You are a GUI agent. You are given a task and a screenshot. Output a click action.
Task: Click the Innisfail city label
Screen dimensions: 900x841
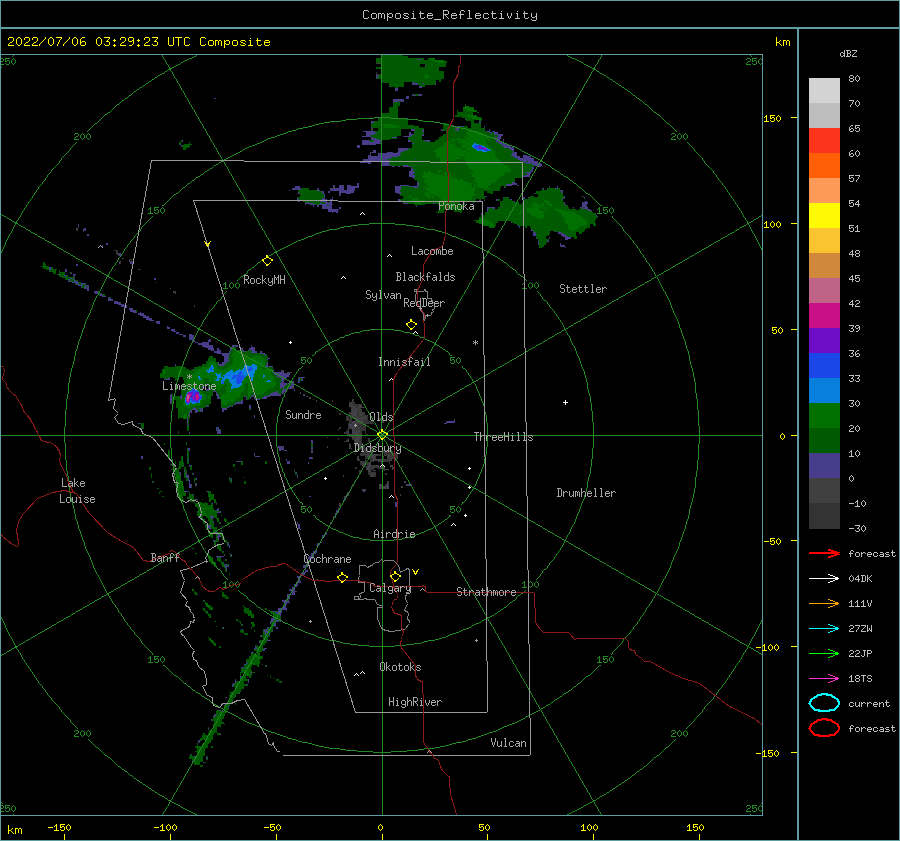(x=404, y=362)
